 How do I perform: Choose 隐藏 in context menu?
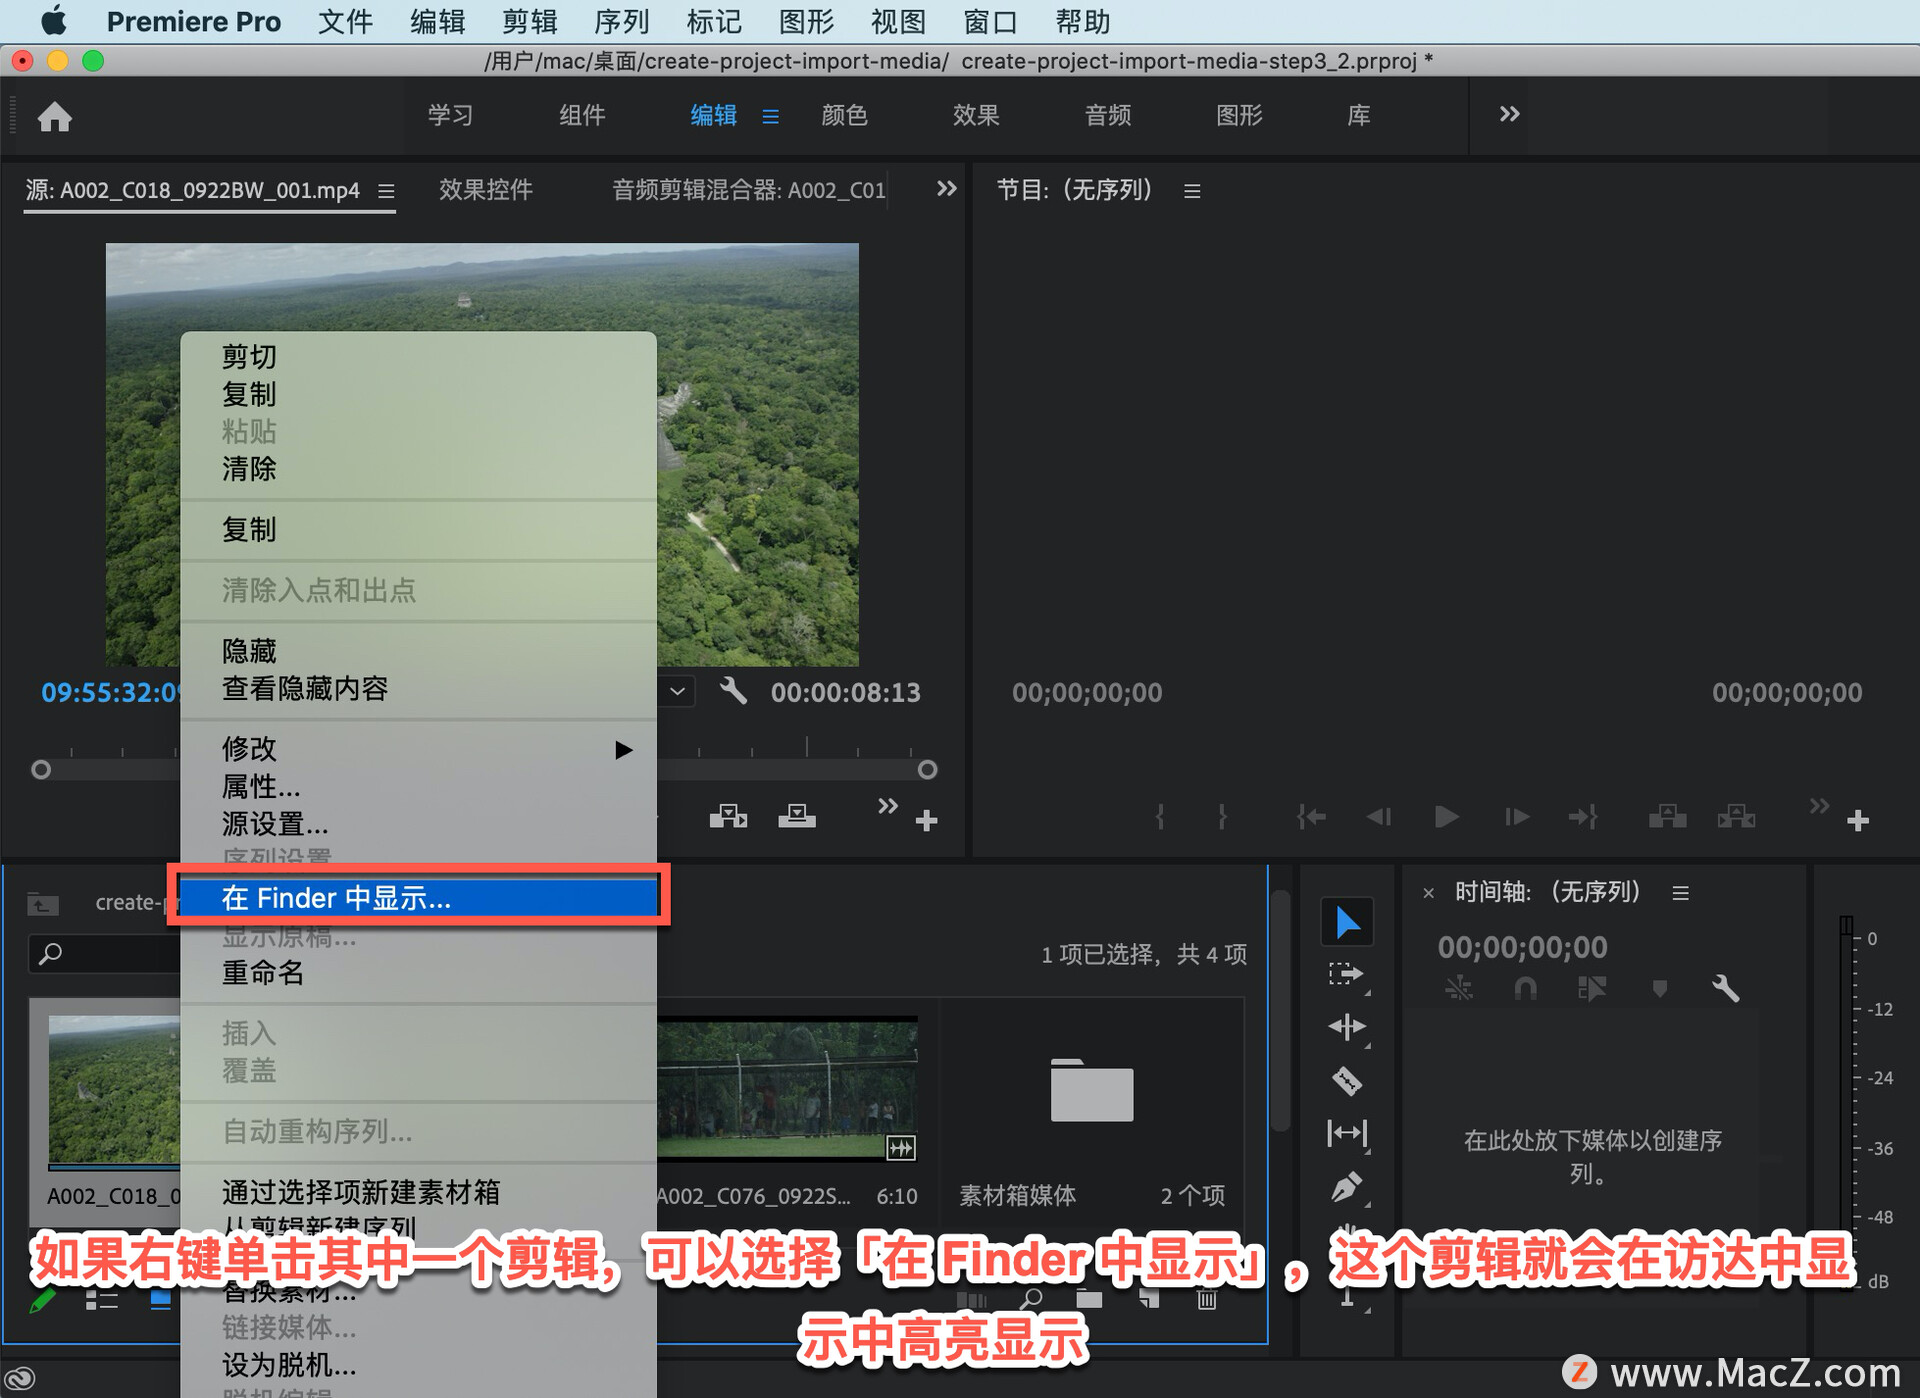point(418,651)
